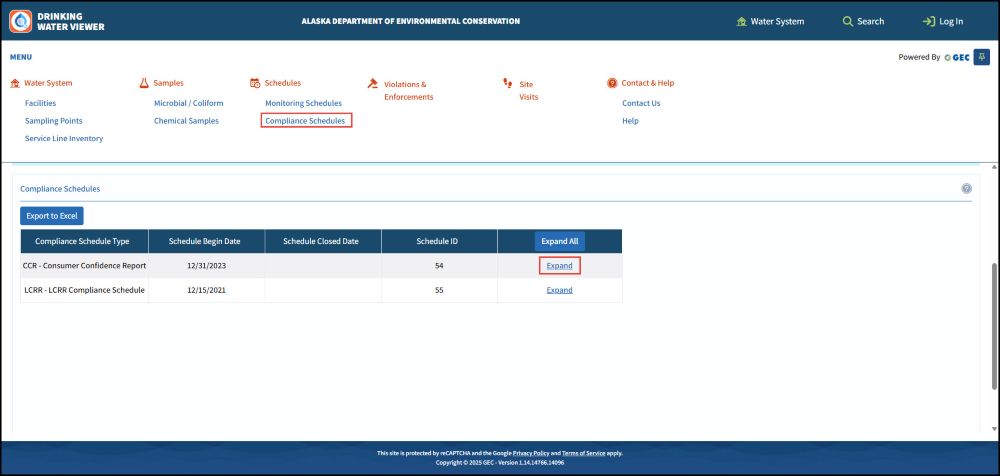Open the Terms of Service footer link

(x=584, y=453)
